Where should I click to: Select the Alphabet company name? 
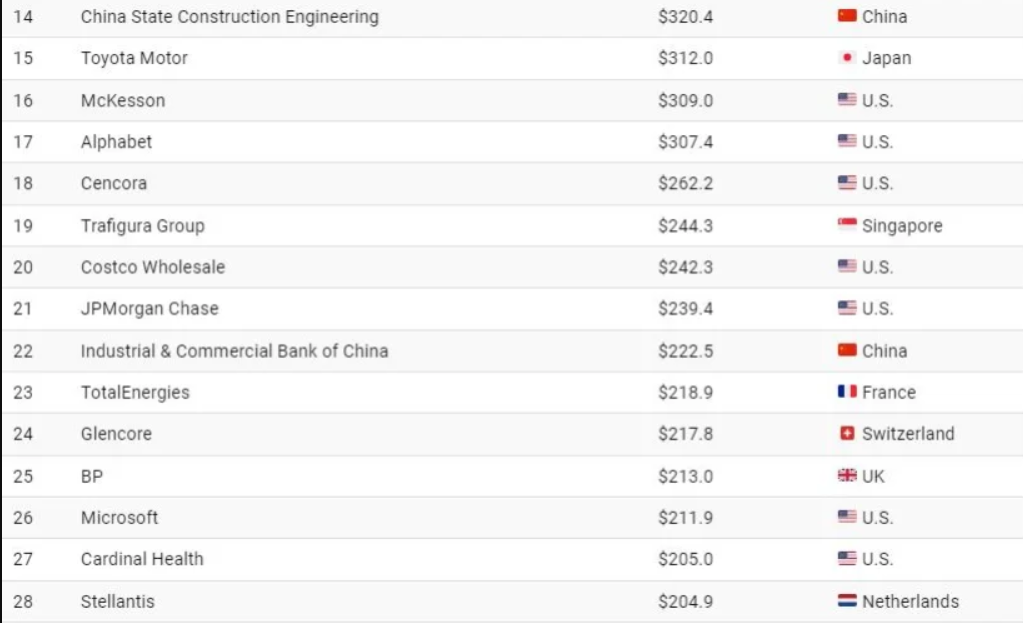[x=116, y=142]
